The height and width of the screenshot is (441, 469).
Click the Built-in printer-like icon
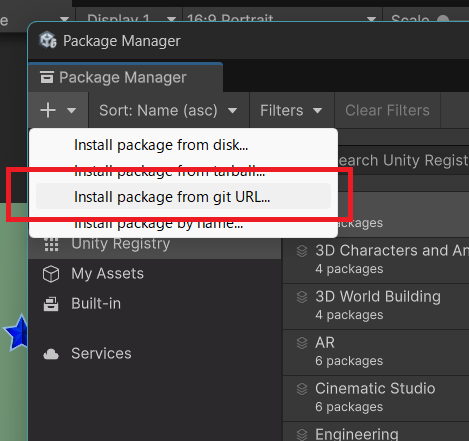click(x=51, y=304)
